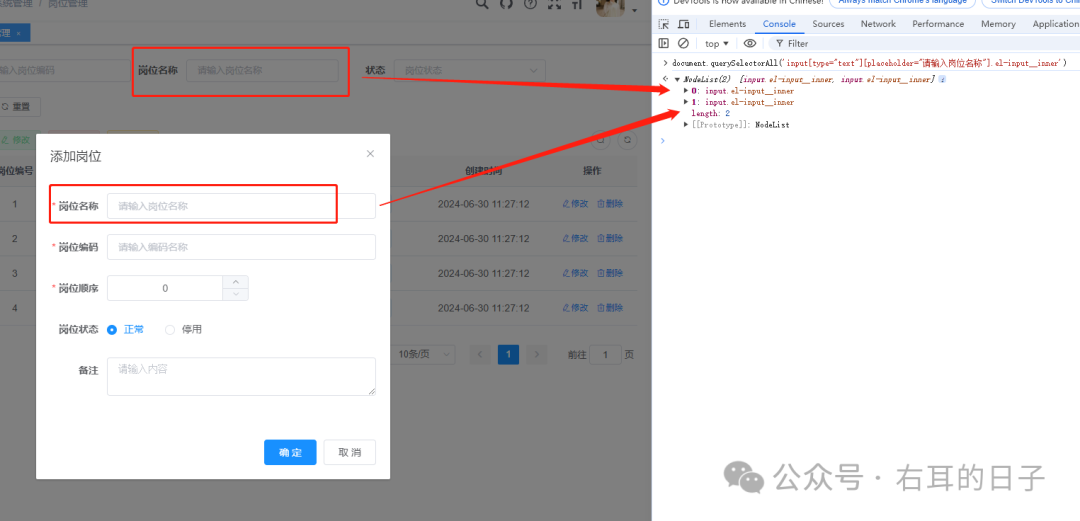This screenshot has height=521, width=1080.
Task: Click the 操作 column header
Action: point(592,171)
